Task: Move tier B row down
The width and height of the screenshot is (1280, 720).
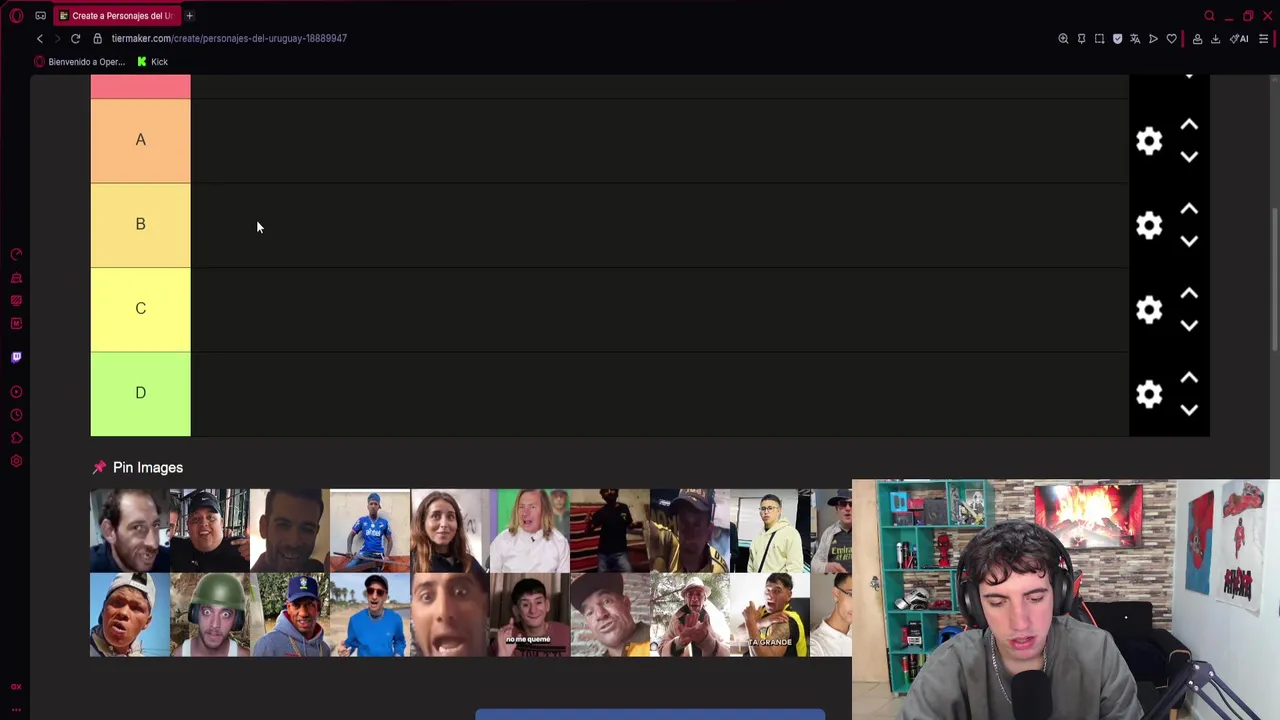Action: [1189, 241]
